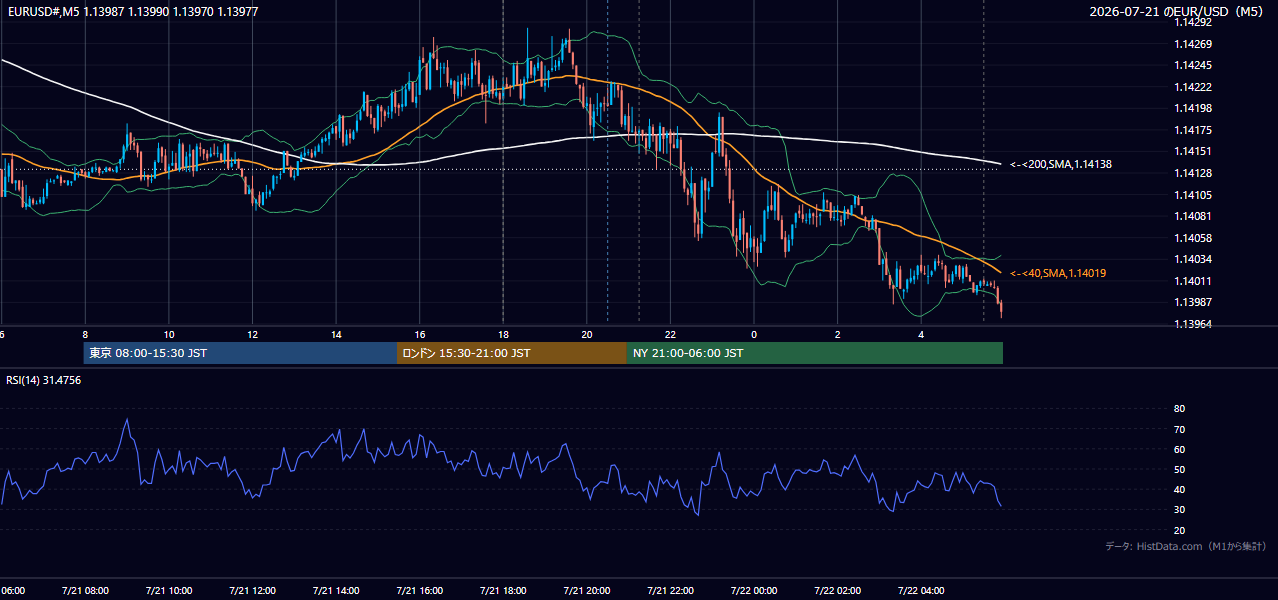Click price axis value 1.14269
The height and width of the screenshot is (600, 1278).
pos(1193,44)
